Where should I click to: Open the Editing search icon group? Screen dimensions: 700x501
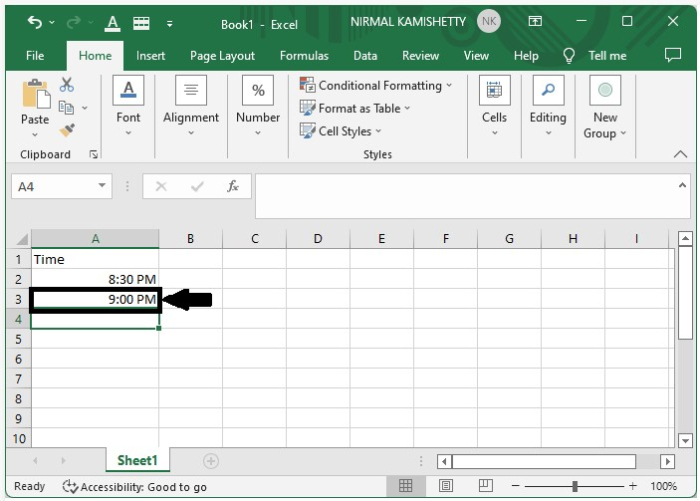point(547,105)
